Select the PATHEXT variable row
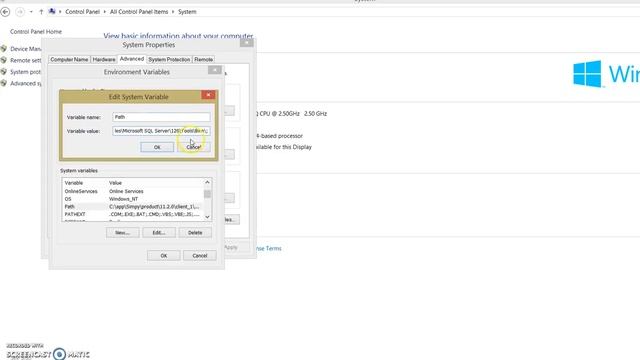 tap(132, 214)
